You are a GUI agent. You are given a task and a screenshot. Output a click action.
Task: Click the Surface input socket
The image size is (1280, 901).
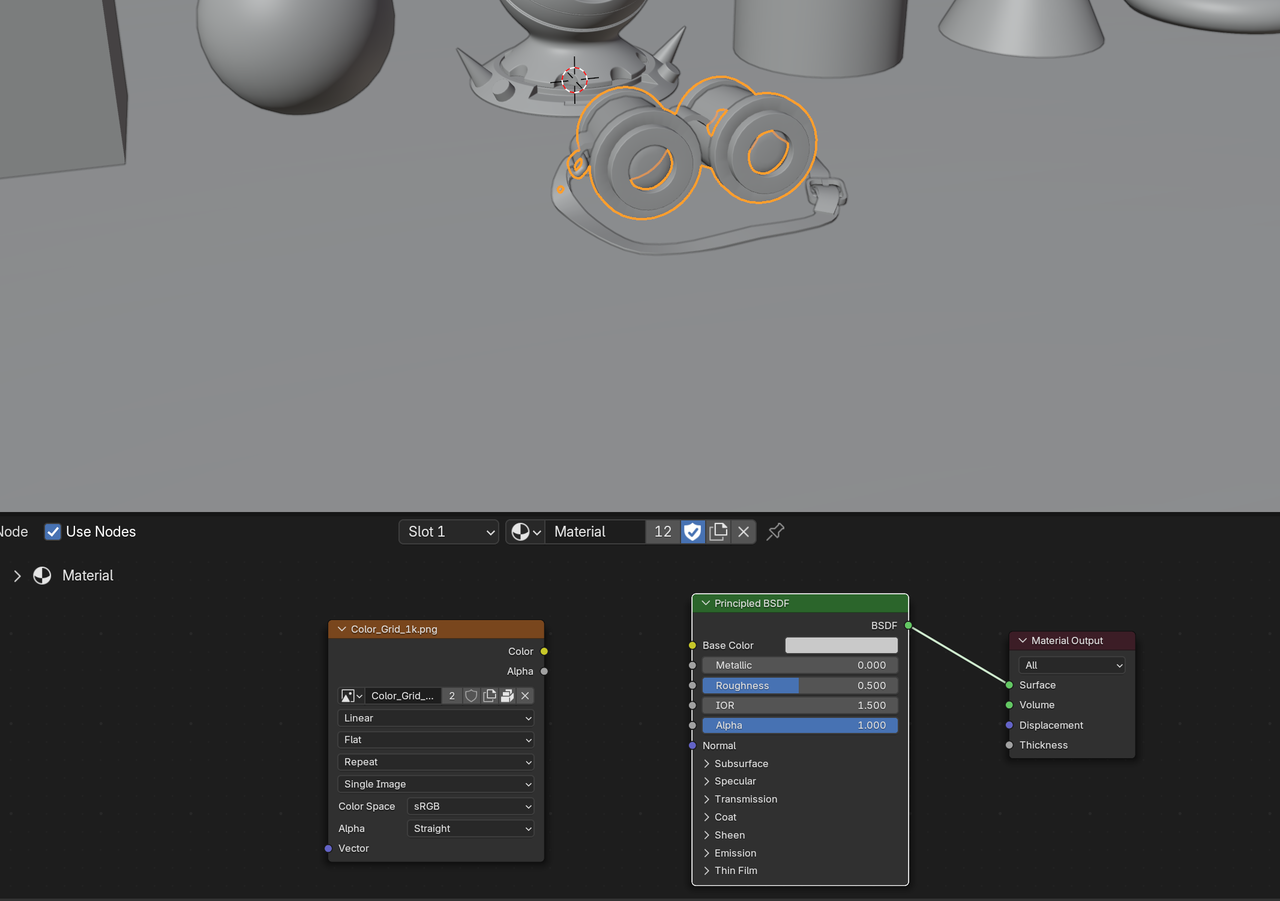(1009, 685)
